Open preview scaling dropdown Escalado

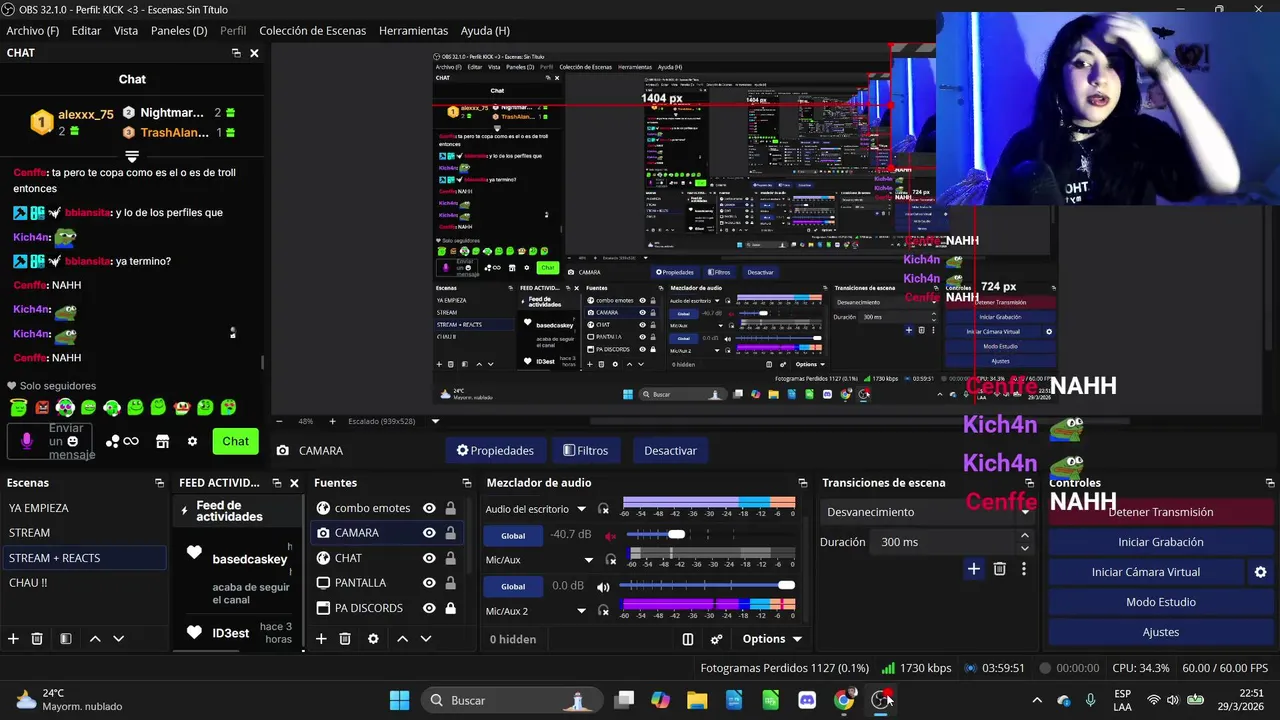click(x=435, y=421)
